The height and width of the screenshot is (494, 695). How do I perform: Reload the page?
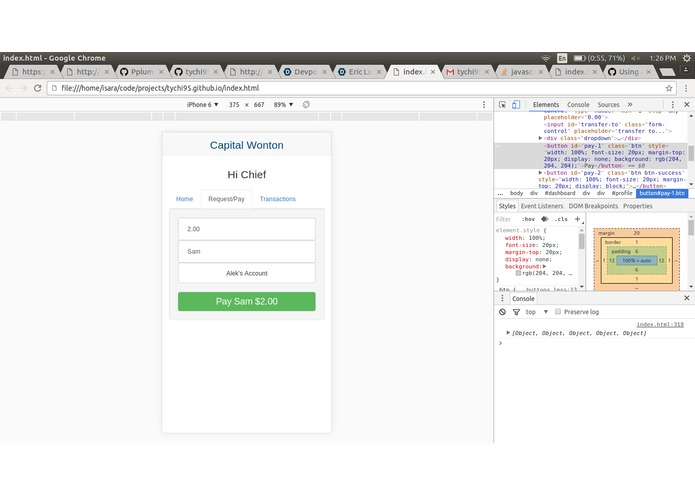38,88
